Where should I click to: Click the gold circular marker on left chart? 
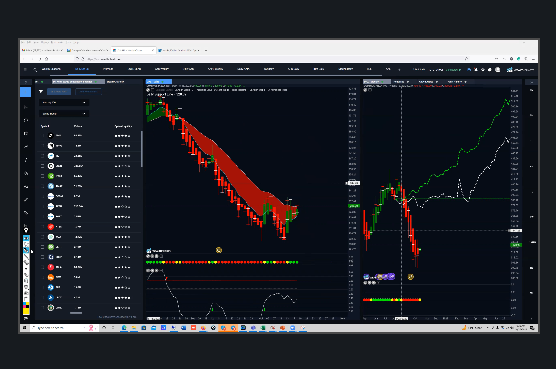219,250
